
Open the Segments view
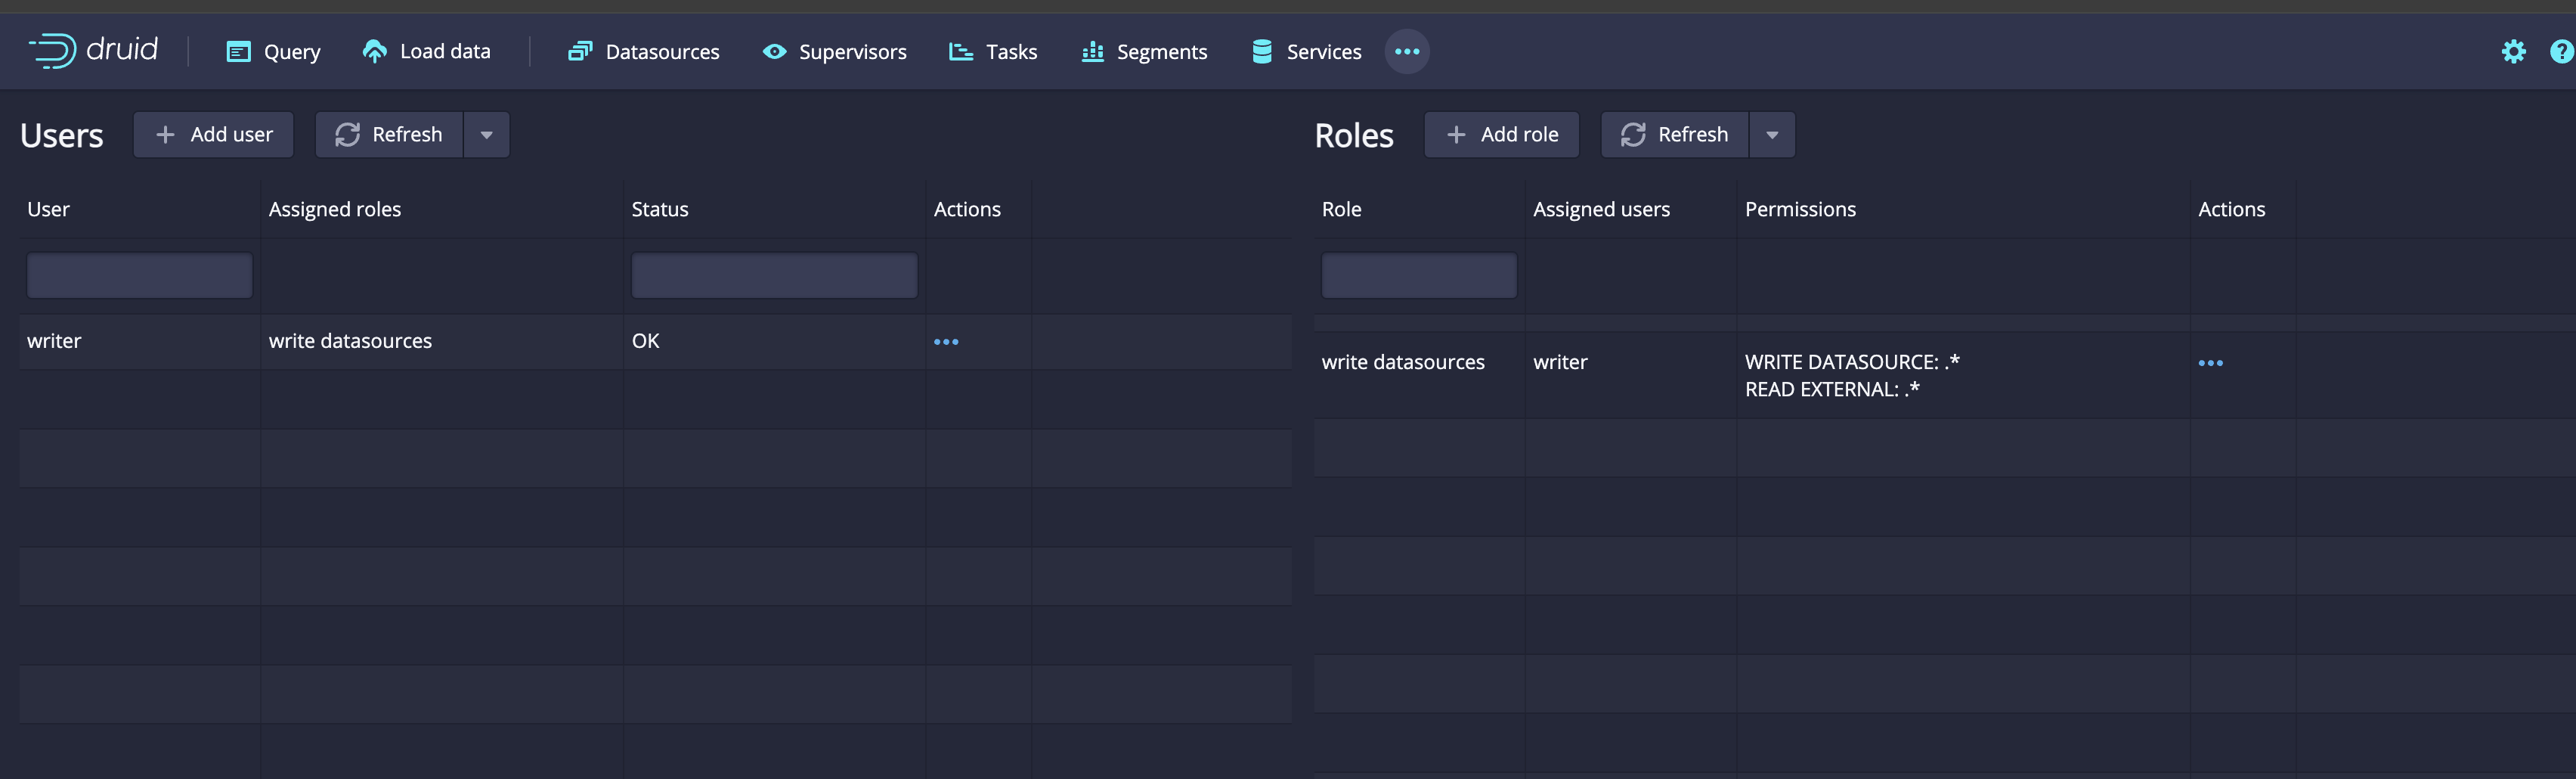[1144, 52]
